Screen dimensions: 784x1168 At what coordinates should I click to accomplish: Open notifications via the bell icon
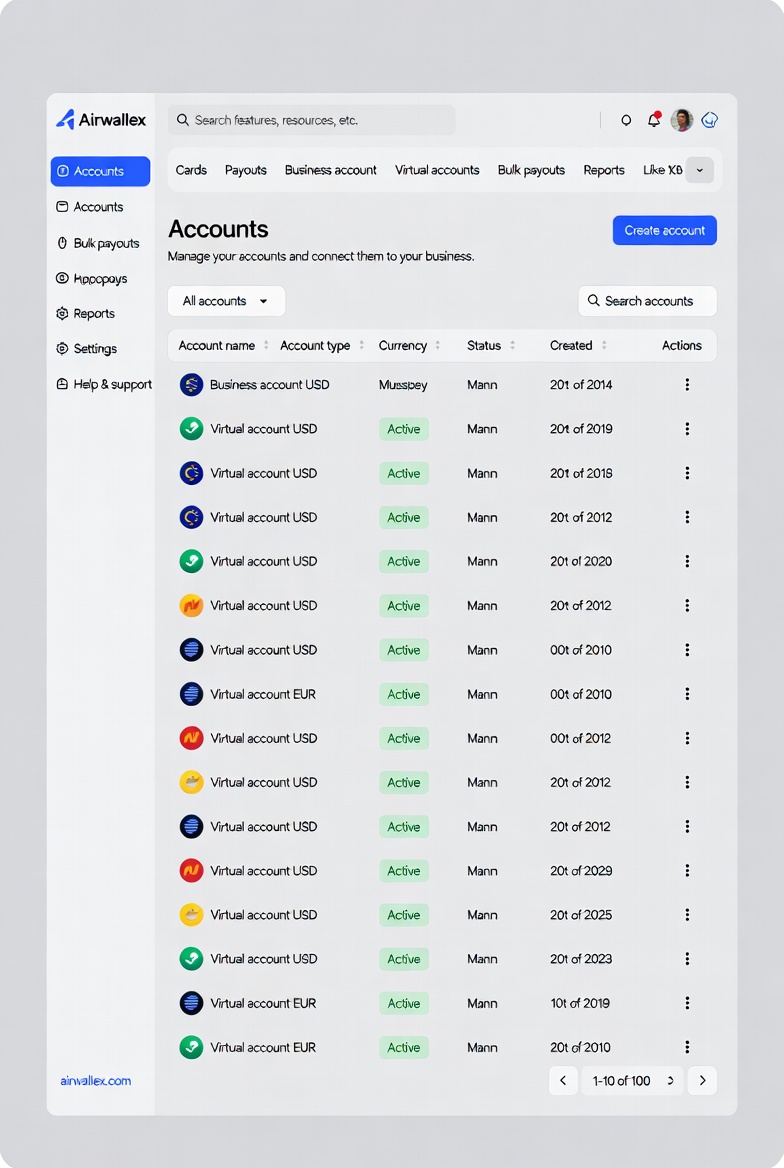[x=654, y=119]
